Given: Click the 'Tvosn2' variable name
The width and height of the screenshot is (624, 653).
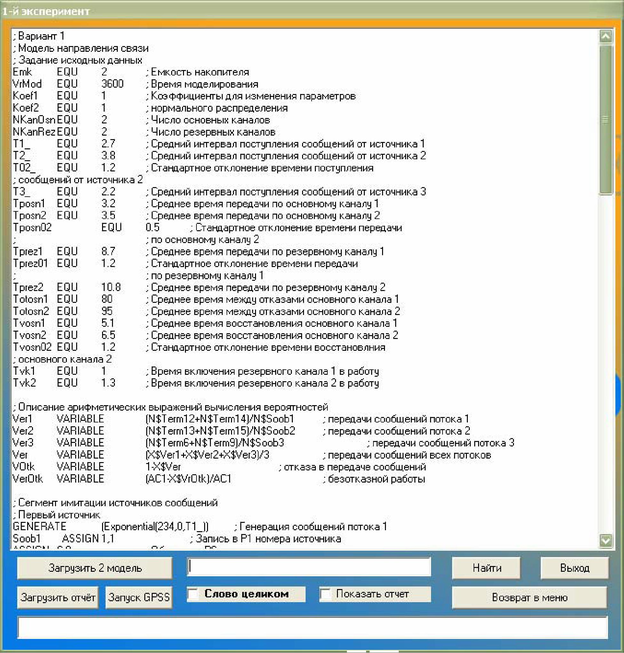Looking at the screenshot, I should tap(30, 335).
